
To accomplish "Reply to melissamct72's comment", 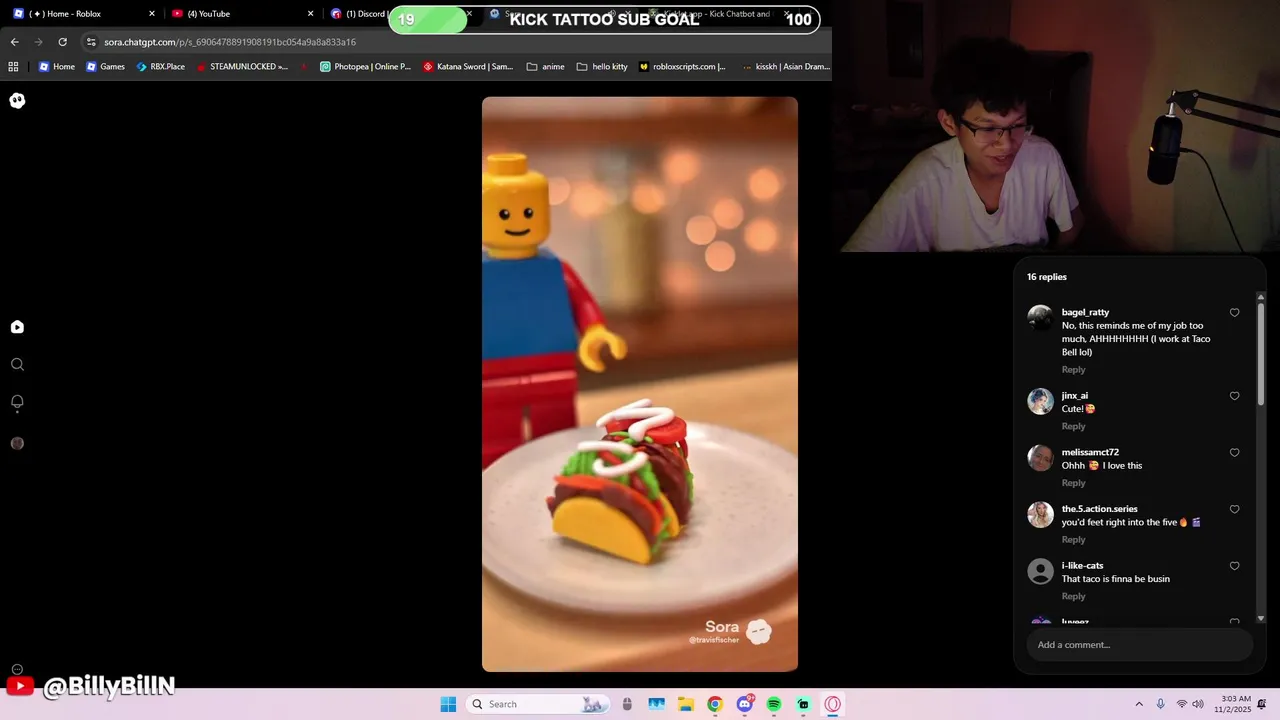I will (x=1073, y=483).
